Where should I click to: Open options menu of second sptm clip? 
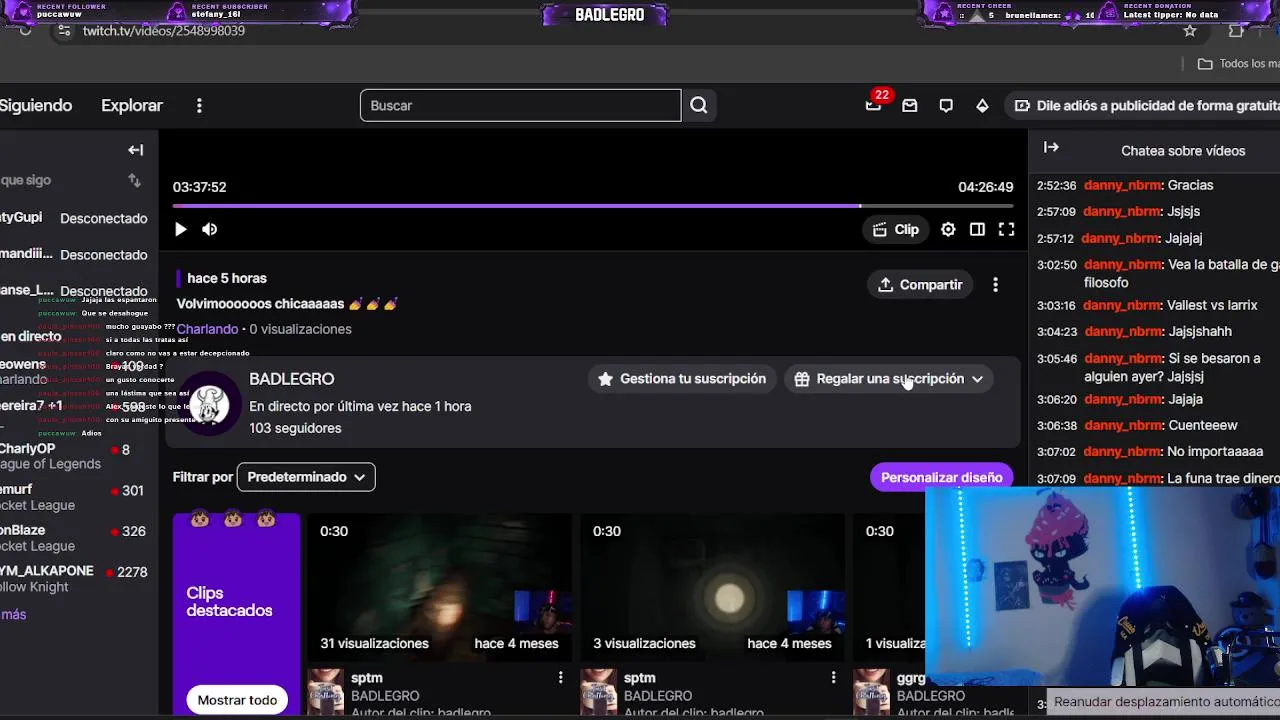(833, 678)
